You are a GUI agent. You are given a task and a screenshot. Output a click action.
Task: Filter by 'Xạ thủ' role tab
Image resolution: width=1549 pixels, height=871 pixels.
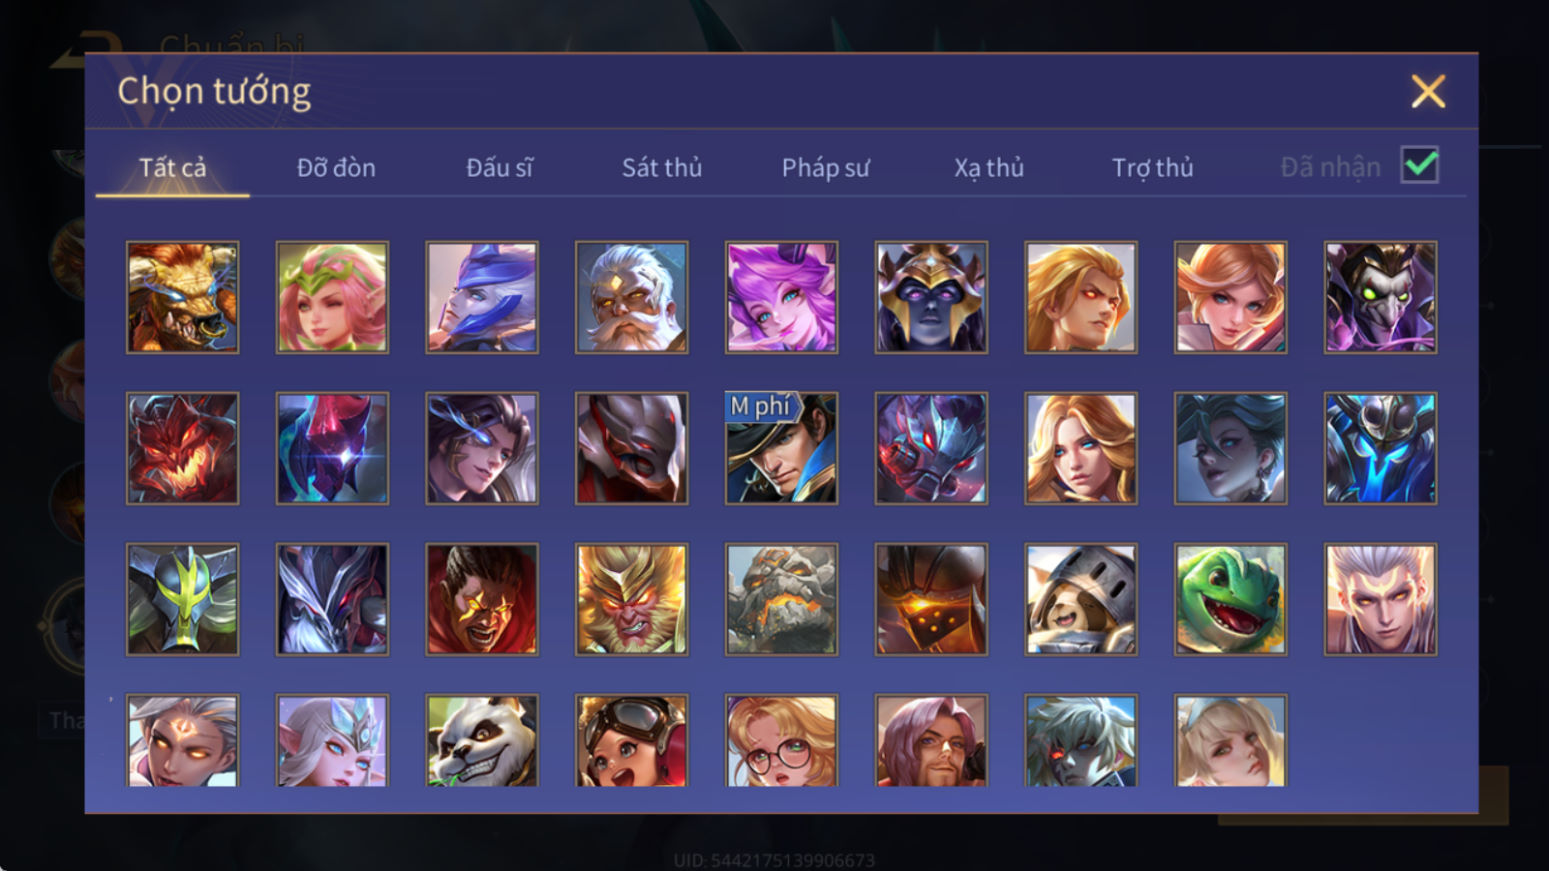pyautogui.click(x=989, y=168)
